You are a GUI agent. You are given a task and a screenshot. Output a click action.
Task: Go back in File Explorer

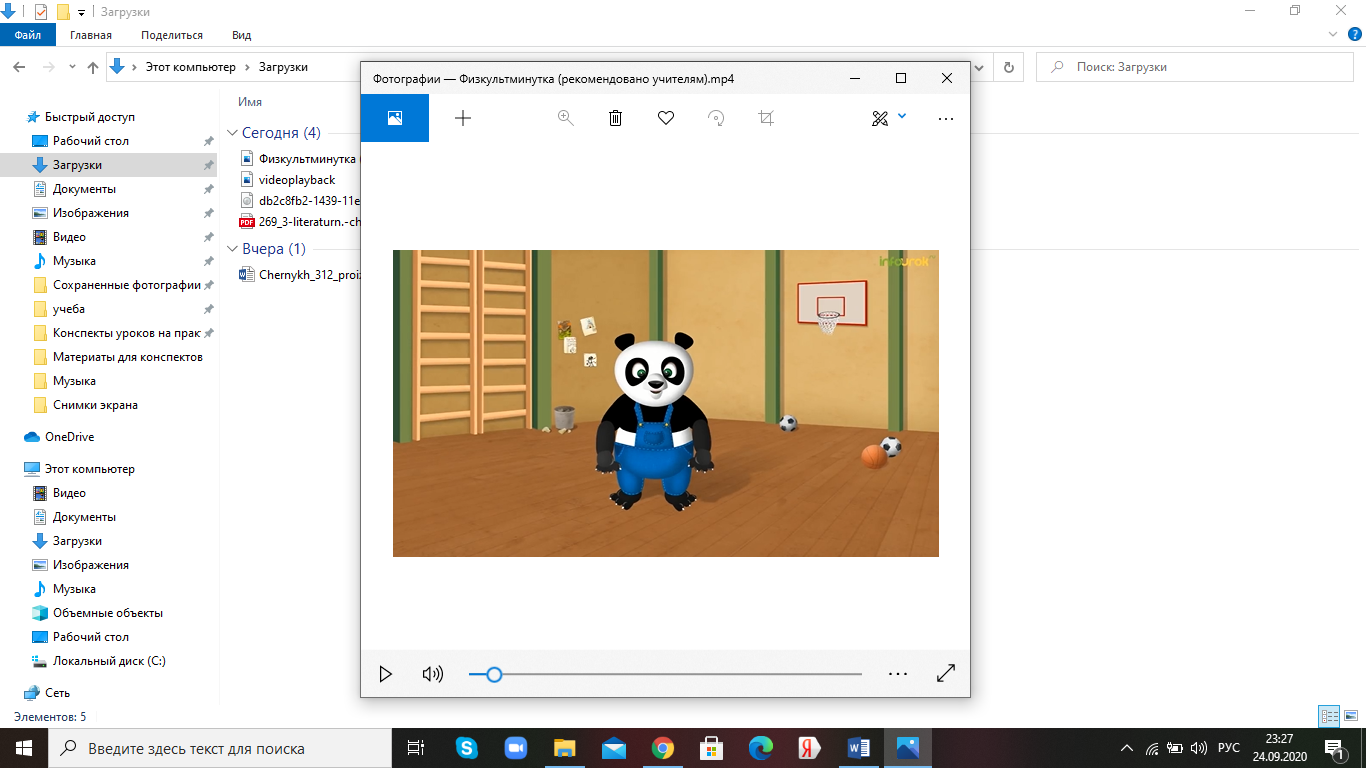pyautogui.click(x=19, y=67)
